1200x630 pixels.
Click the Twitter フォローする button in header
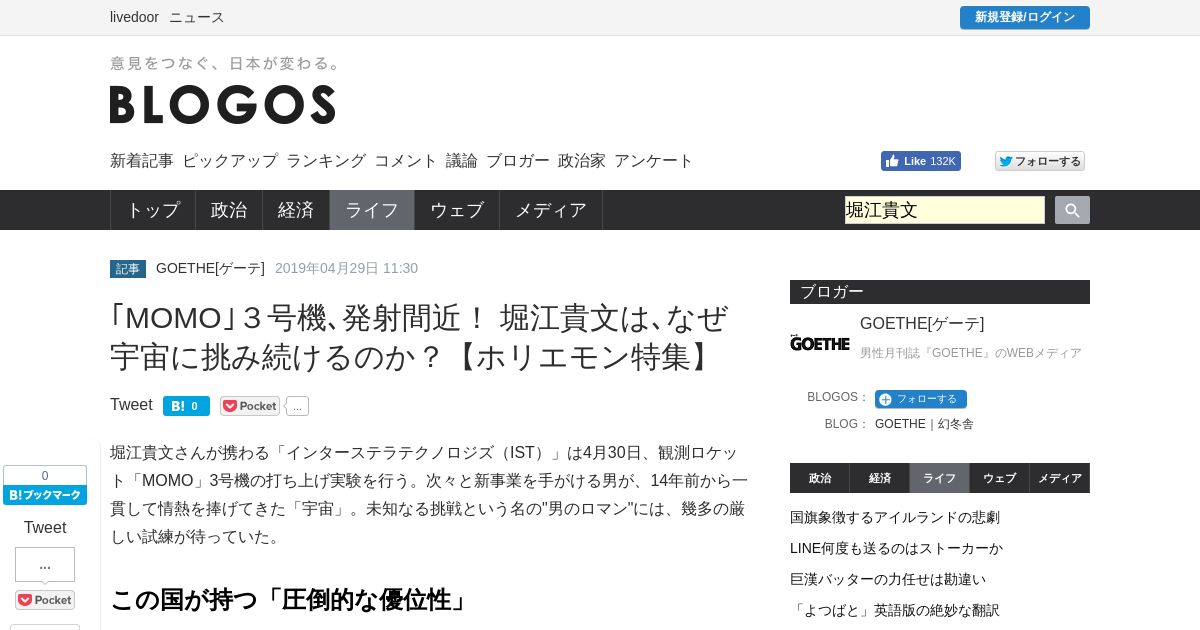pyautogui.click(x=1040, y=161)
